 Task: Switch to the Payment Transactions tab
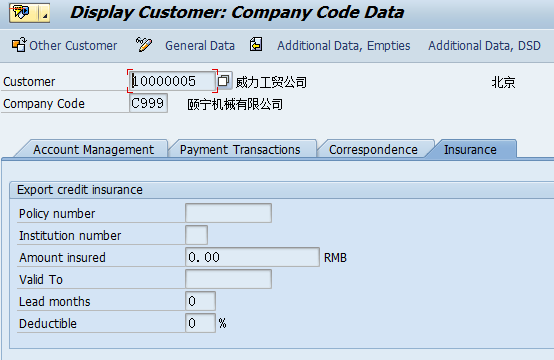240,150
